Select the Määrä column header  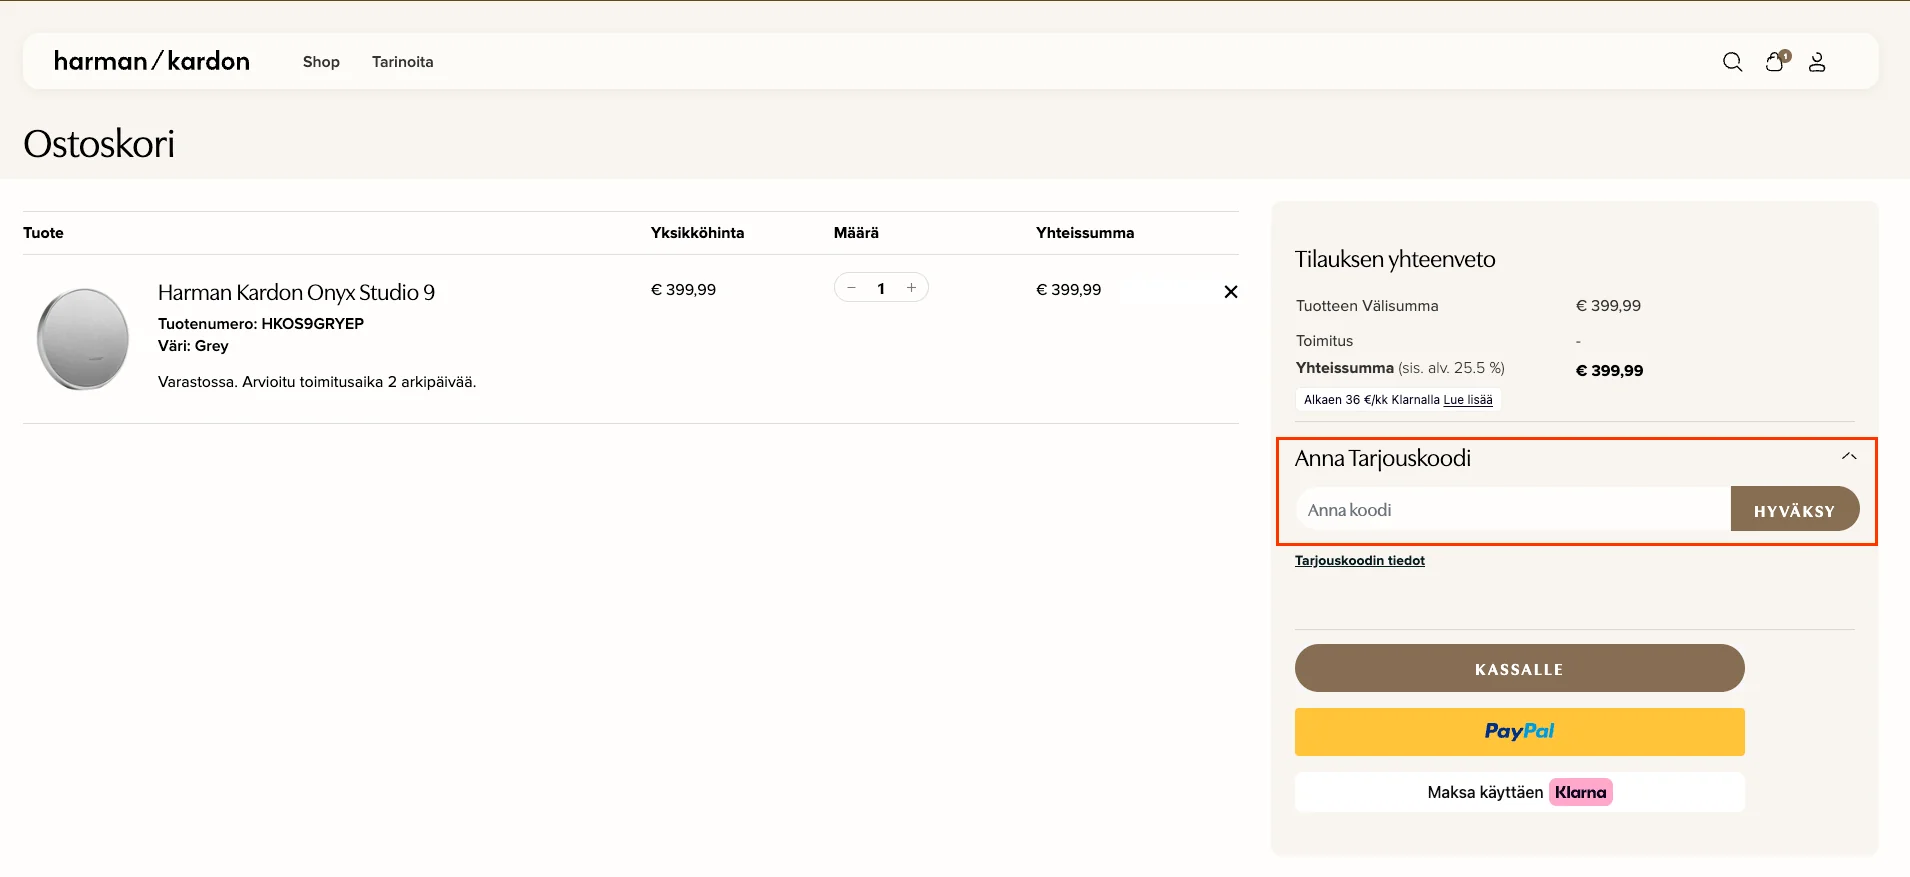[x=856, y=233]
